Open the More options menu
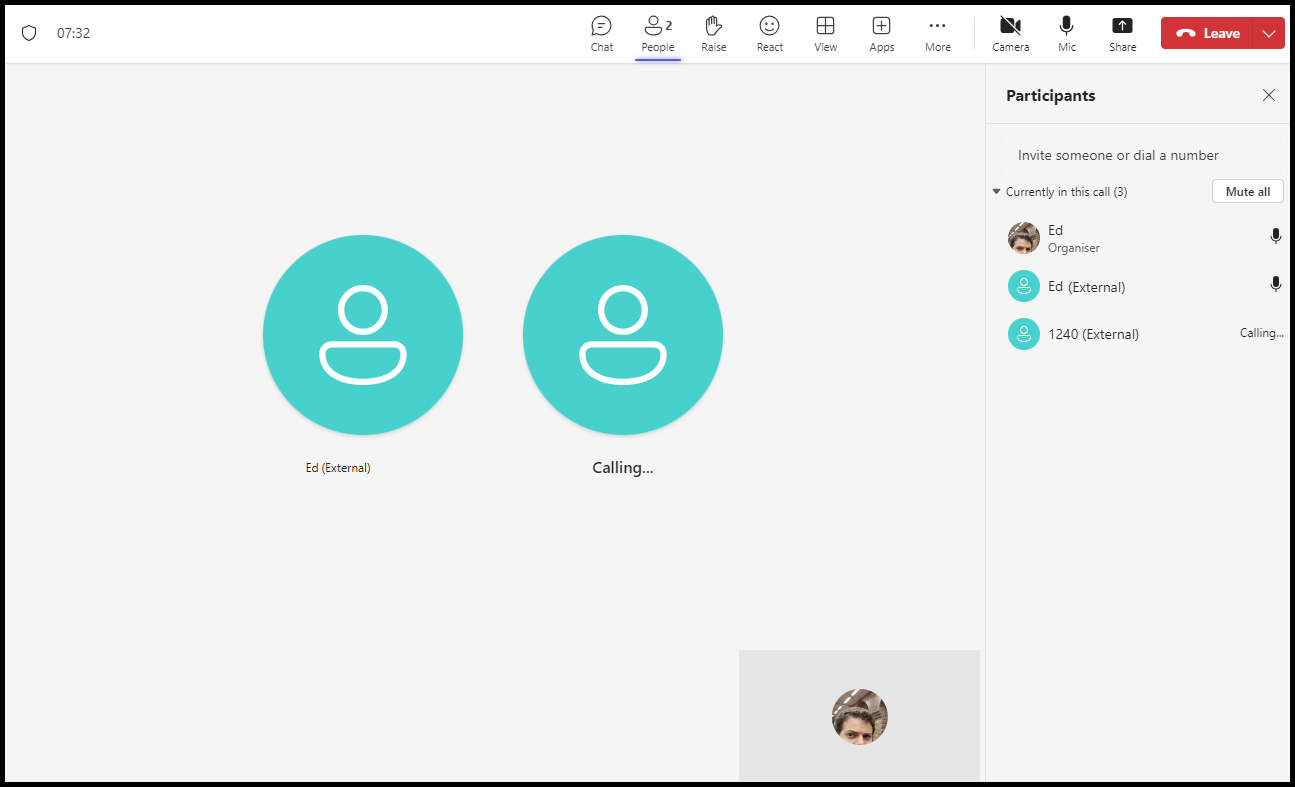 [937, 33]
